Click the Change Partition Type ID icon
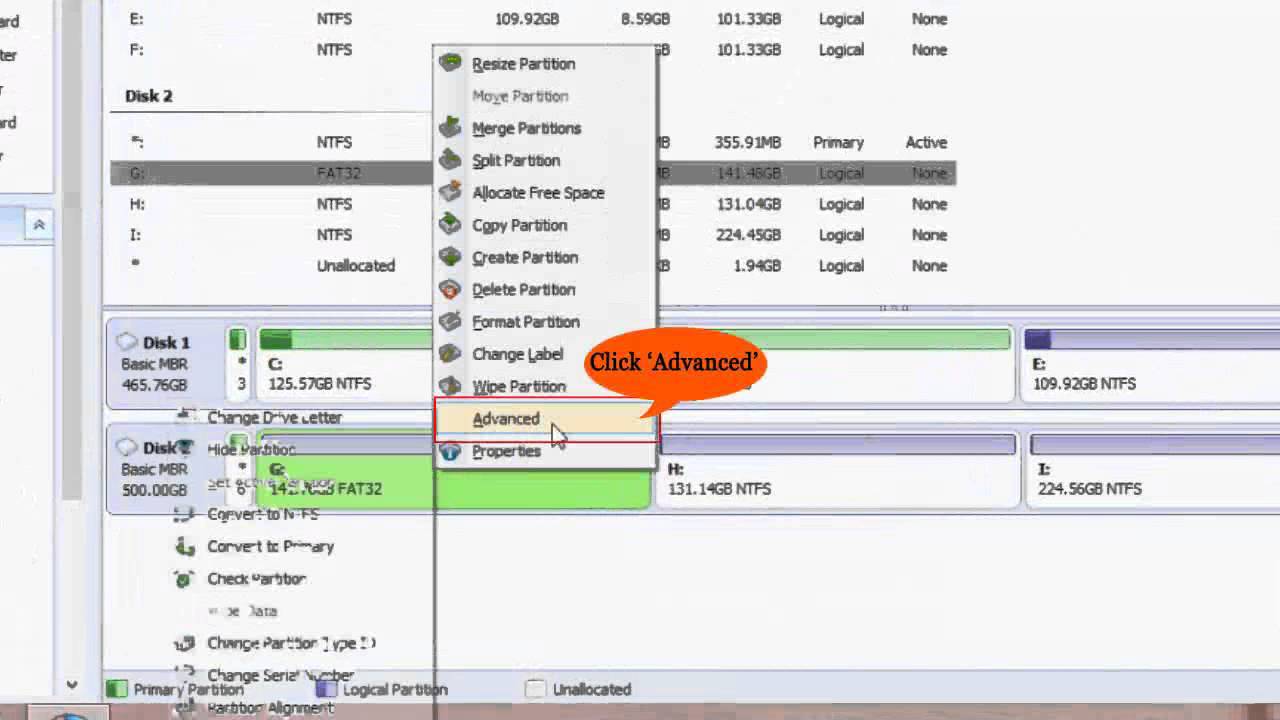The height and width of the screenshot is (720, 1280). point(184,643)
